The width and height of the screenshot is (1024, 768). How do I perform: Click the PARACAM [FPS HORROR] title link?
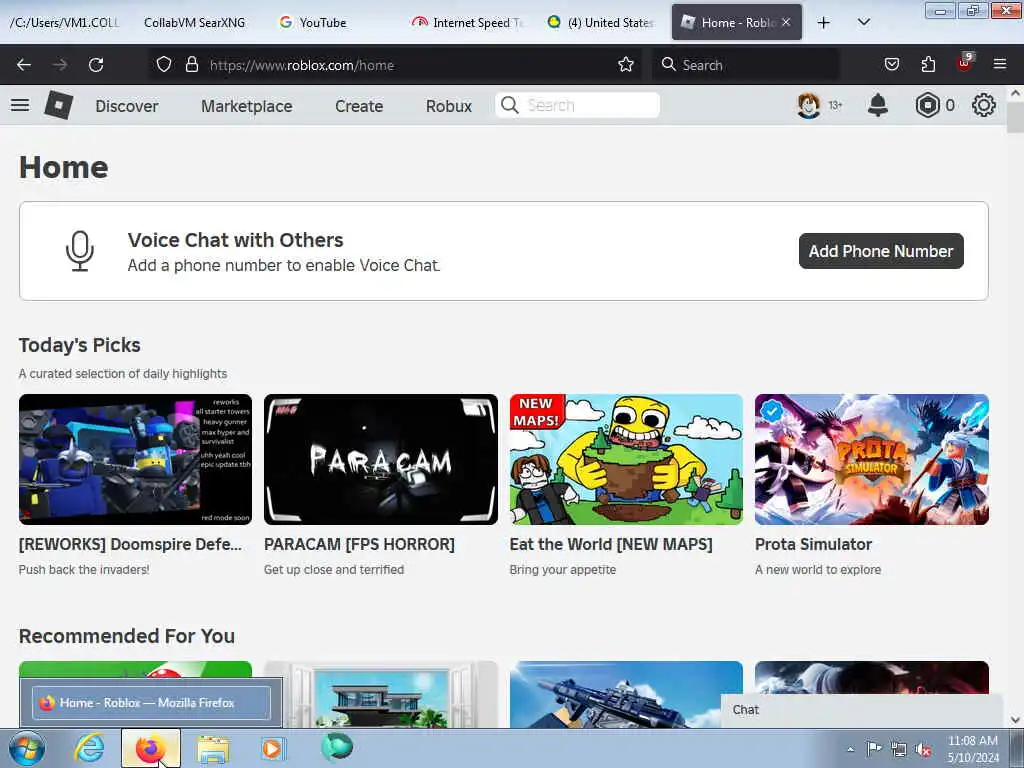(x=359, y=544)
